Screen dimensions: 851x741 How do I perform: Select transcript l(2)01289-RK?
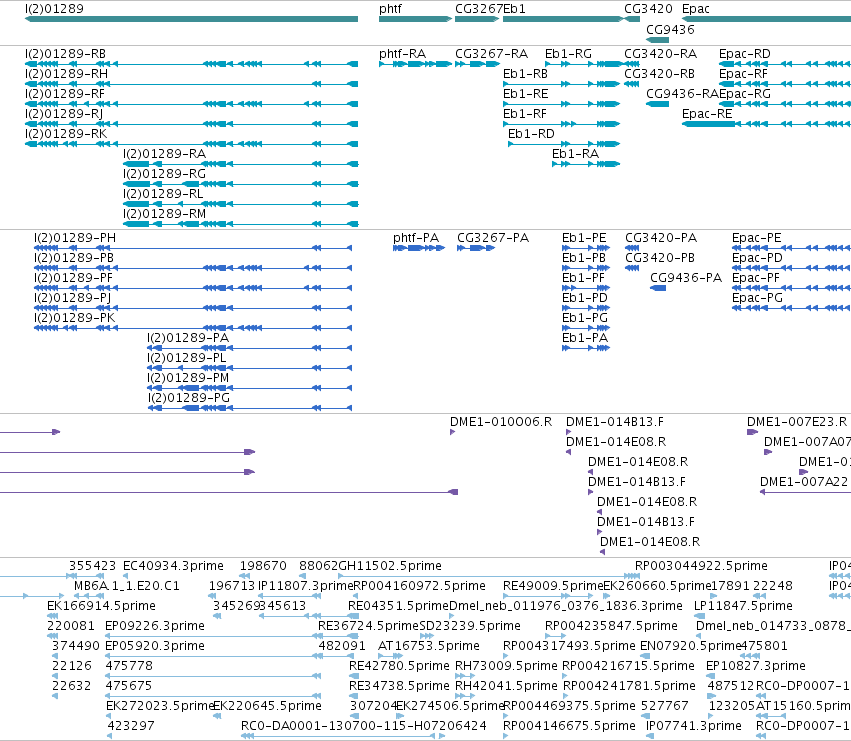click(66, 134)
